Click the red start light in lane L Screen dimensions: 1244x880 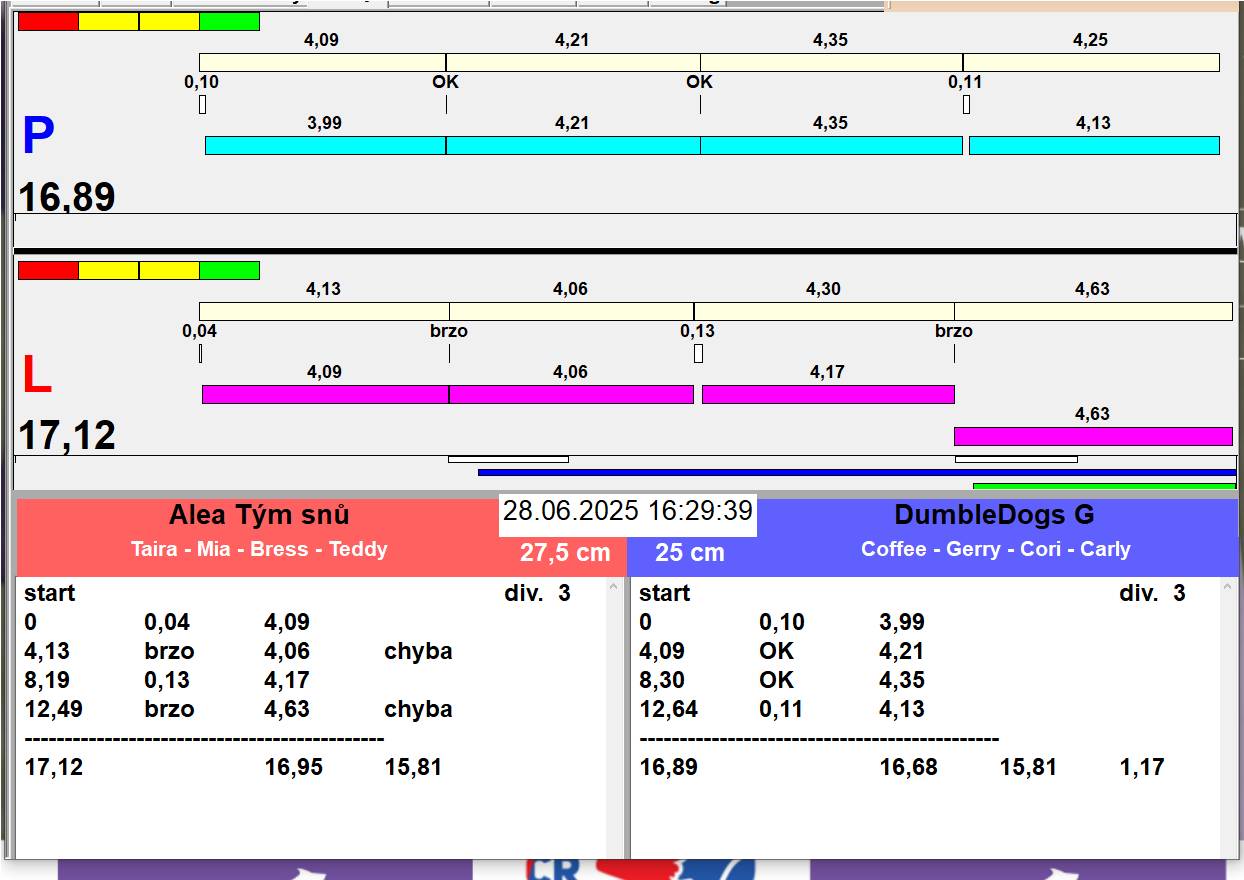tap(48, 270)
